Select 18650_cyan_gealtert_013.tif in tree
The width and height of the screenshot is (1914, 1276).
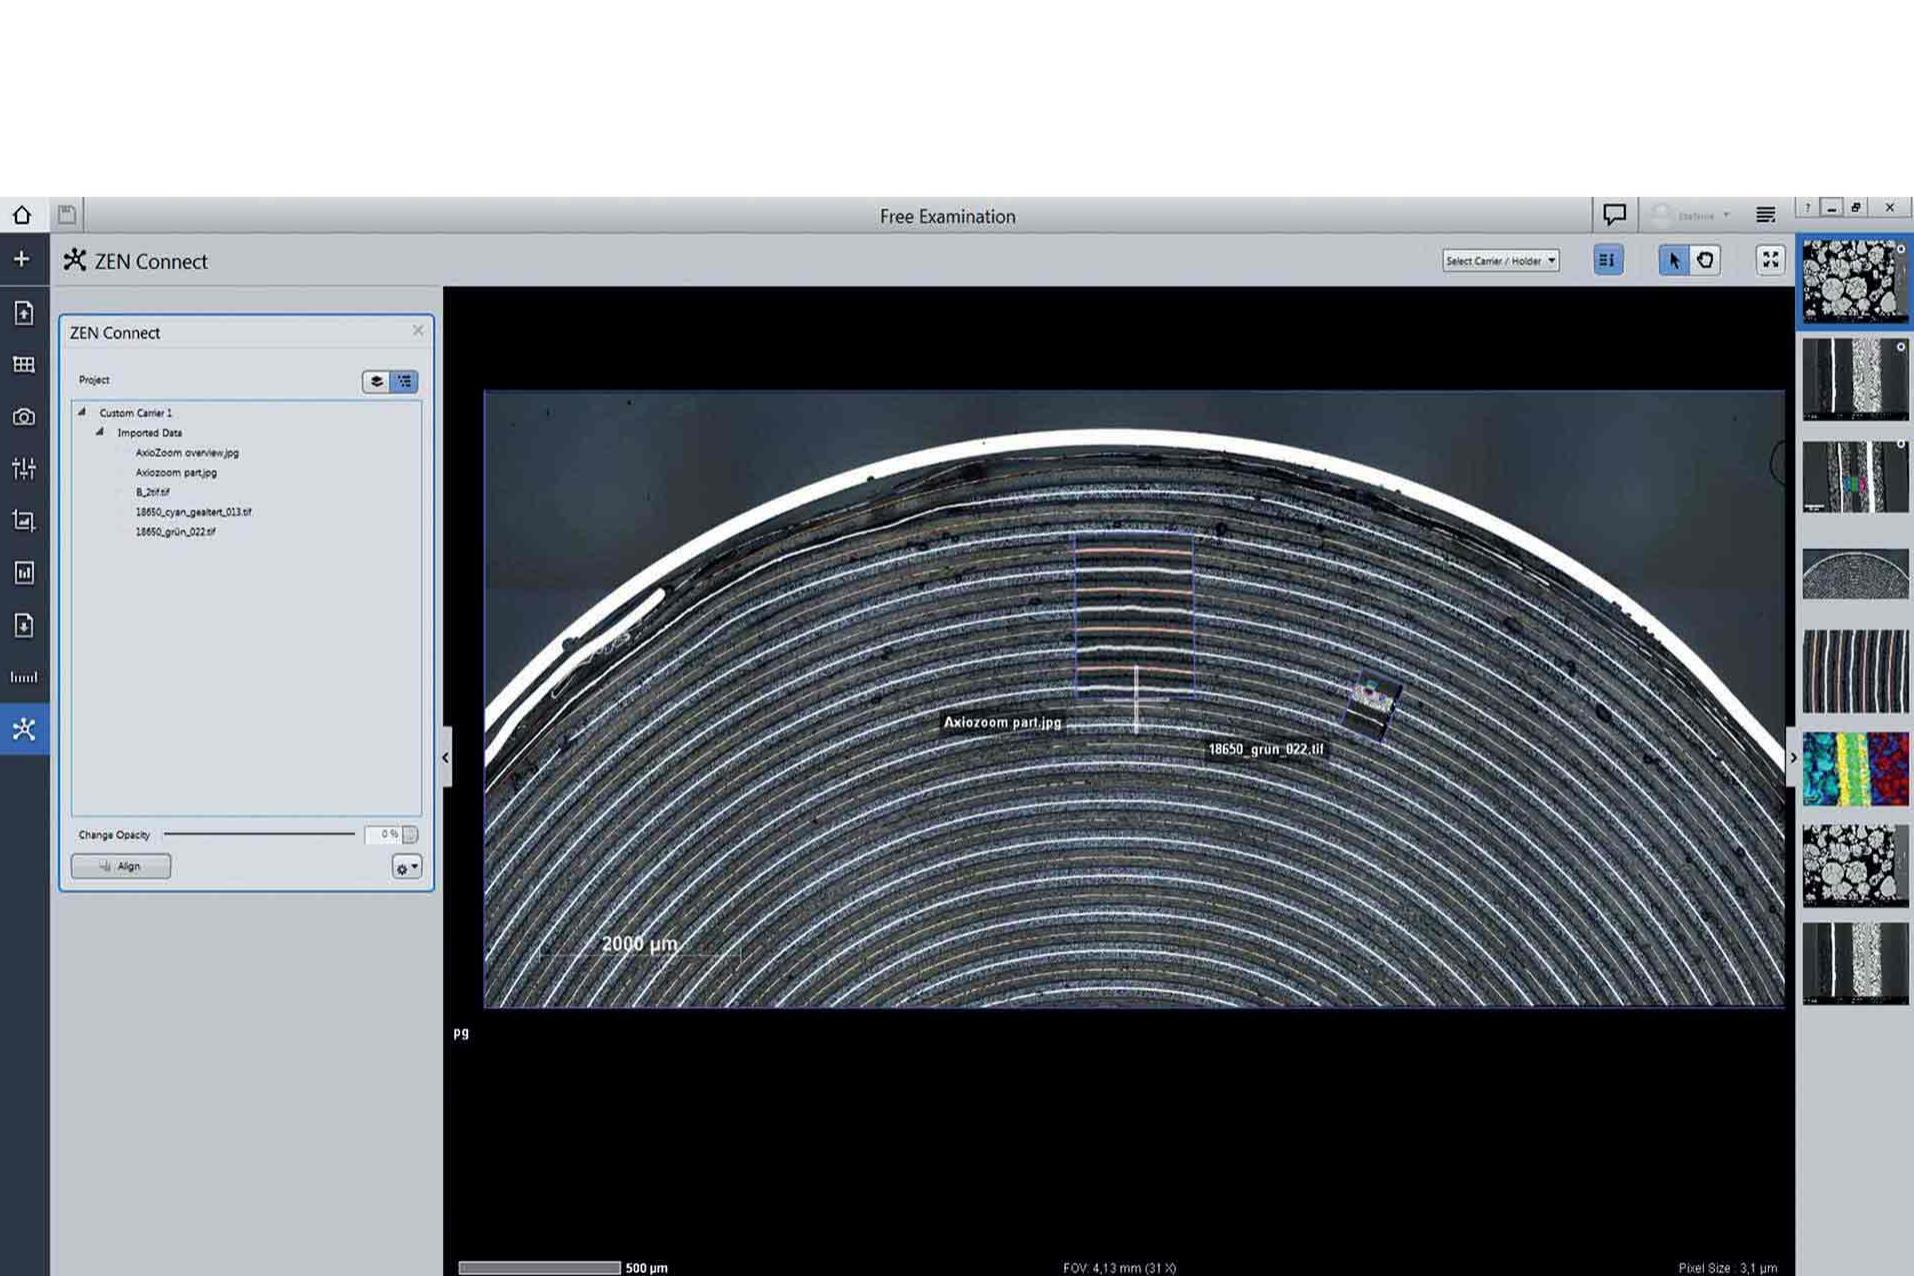pos(193,512)
